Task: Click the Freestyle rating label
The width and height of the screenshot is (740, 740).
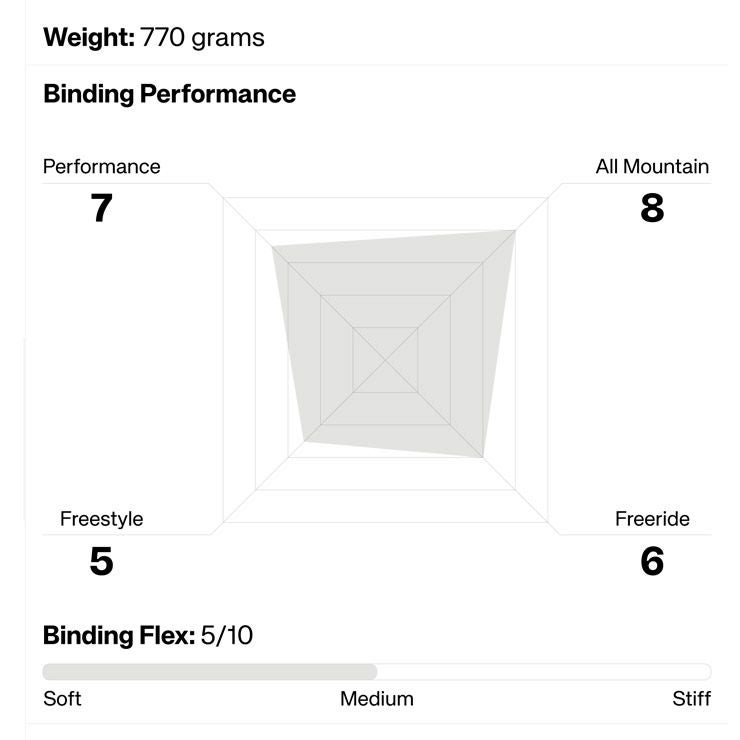Action: coord(101,519)
